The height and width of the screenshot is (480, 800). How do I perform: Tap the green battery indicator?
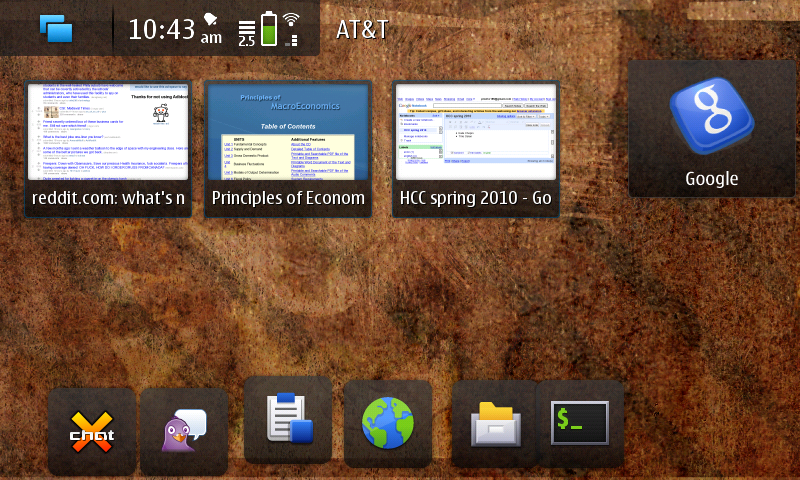click(268, 28)
